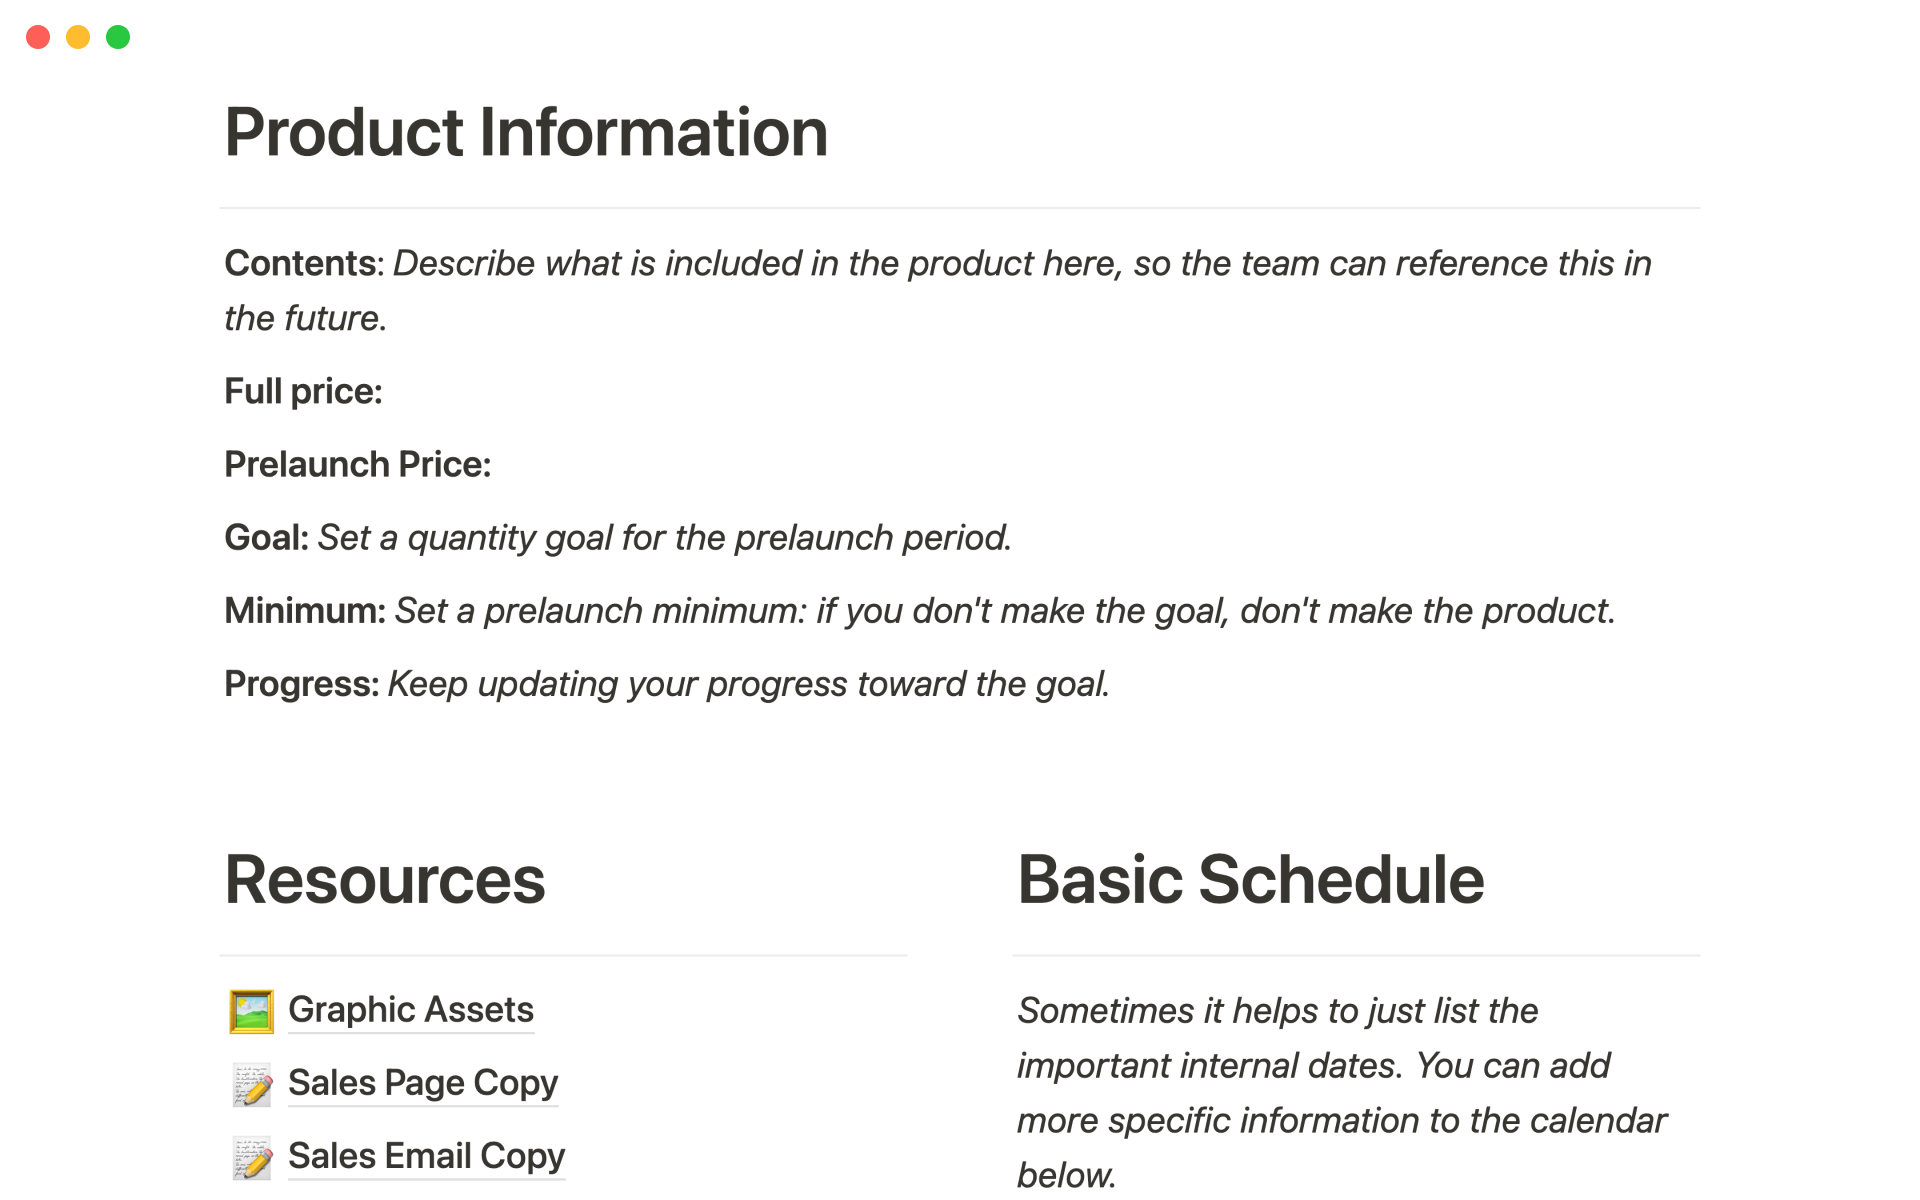Click the 'Set a quantity goal' placeholder text
The image size is (1920, 1200).
[x=664, y=538]
